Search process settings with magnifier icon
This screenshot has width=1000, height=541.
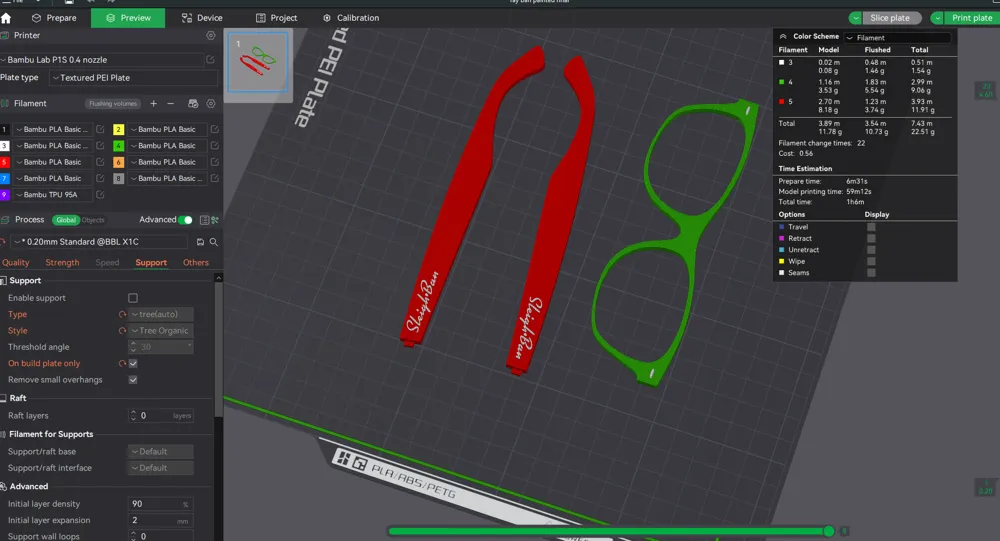point(214,242)
